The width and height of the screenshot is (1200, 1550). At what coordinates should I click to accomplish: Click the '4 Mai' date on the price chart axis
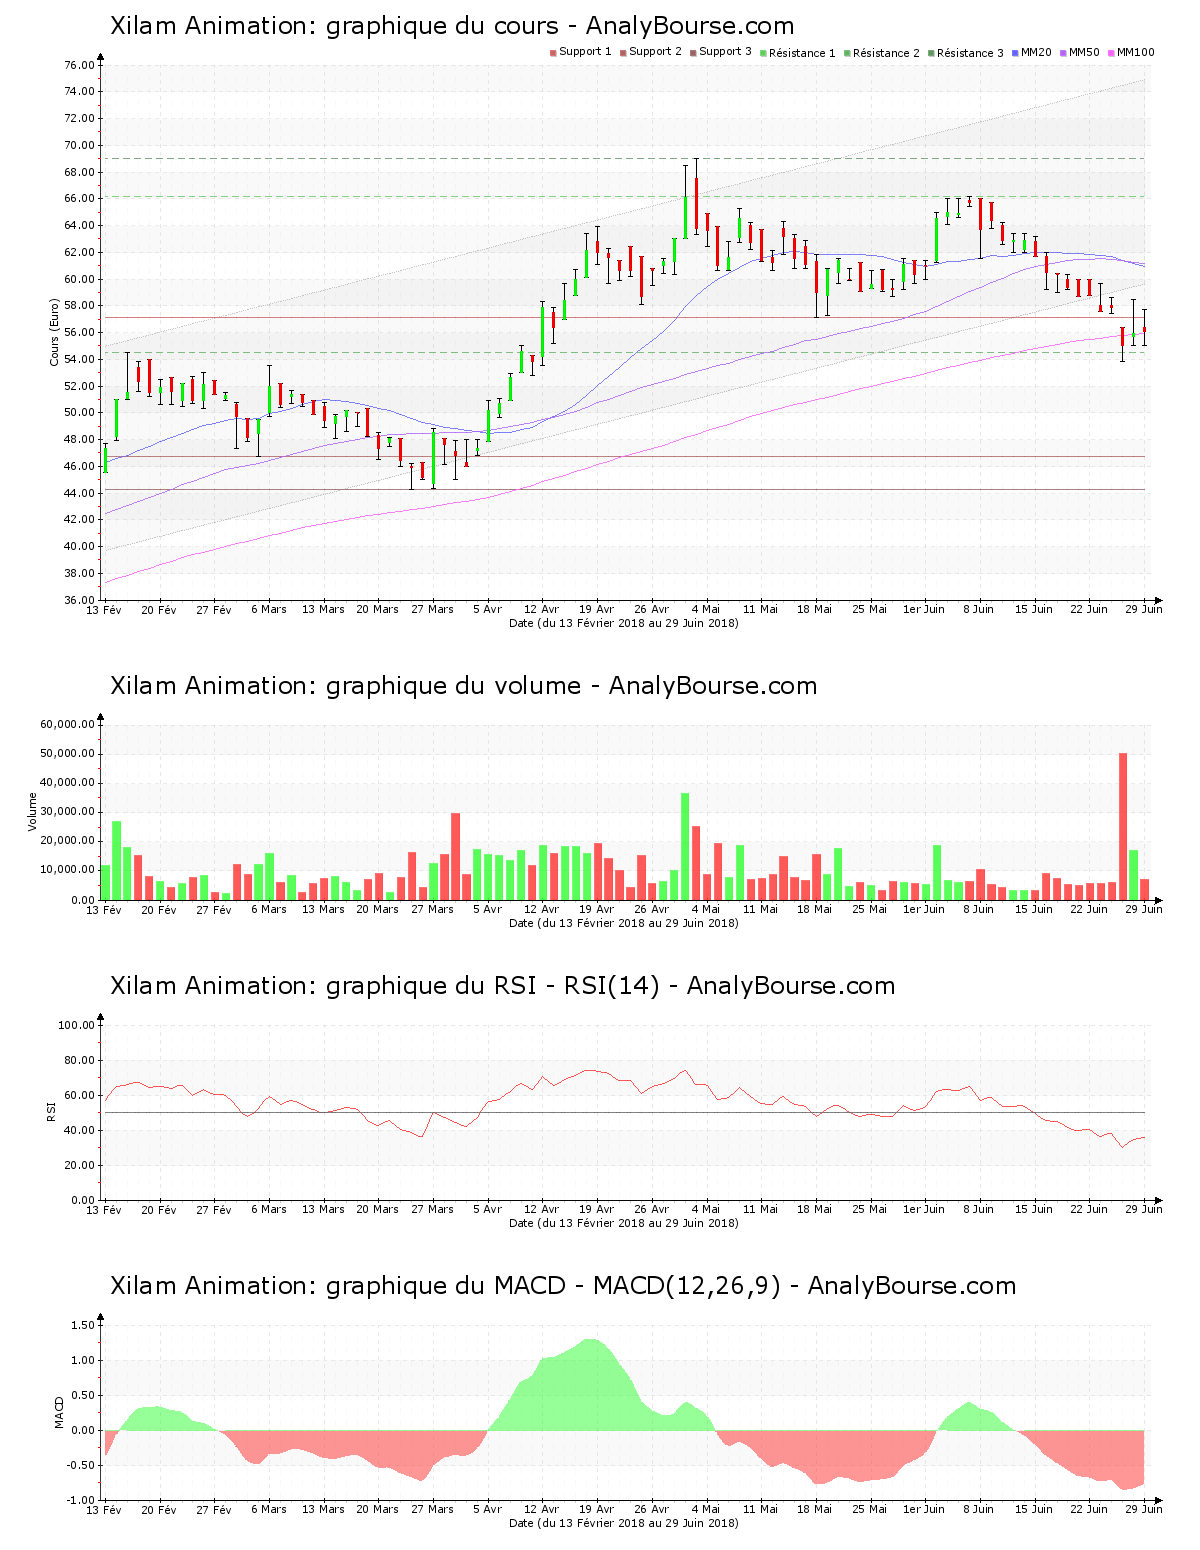pyautogui.click(x=706, y=609)
